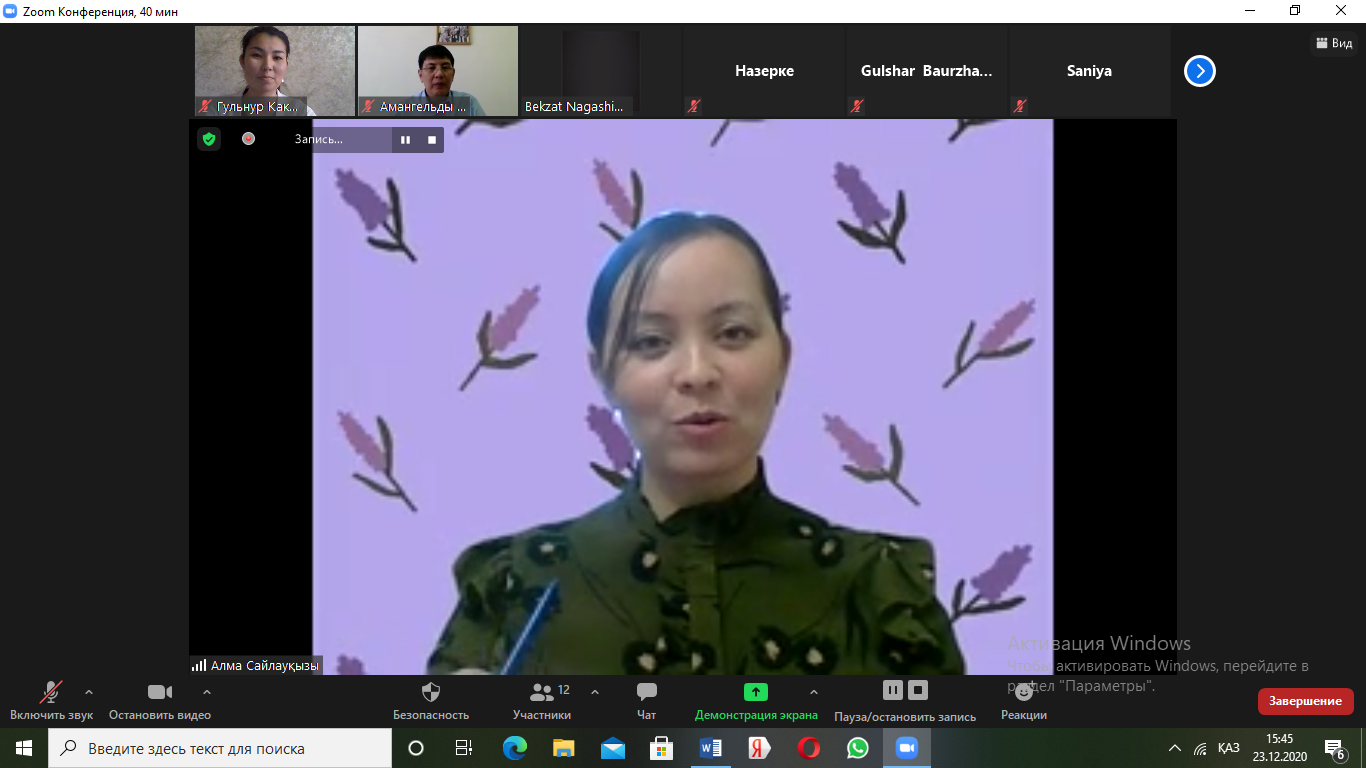1366x768 pixels.
Task: Click the Zoom icon on the taskbar
Action: pos(907,748)
